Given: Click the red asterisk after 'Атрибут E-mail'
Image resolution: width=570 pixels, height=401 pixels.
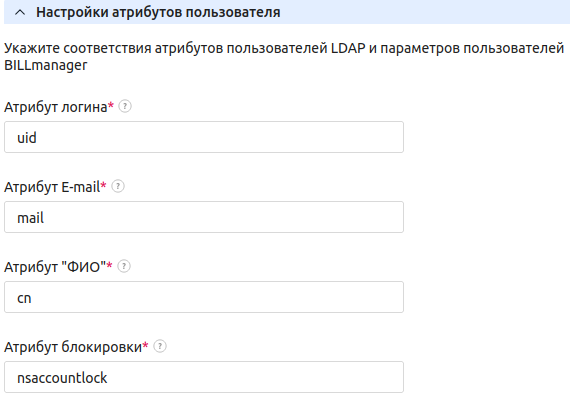Looking at the screenshot, I should [104, 185].
